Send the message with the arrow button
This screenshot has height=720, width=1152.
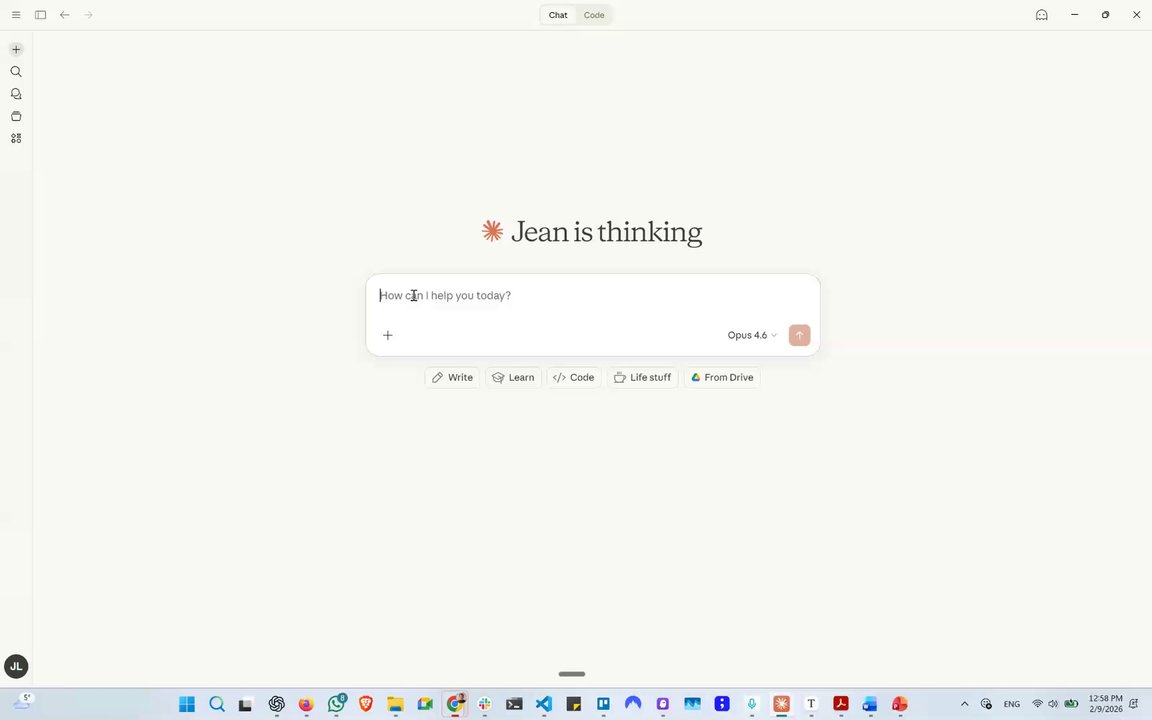[799, 335]
